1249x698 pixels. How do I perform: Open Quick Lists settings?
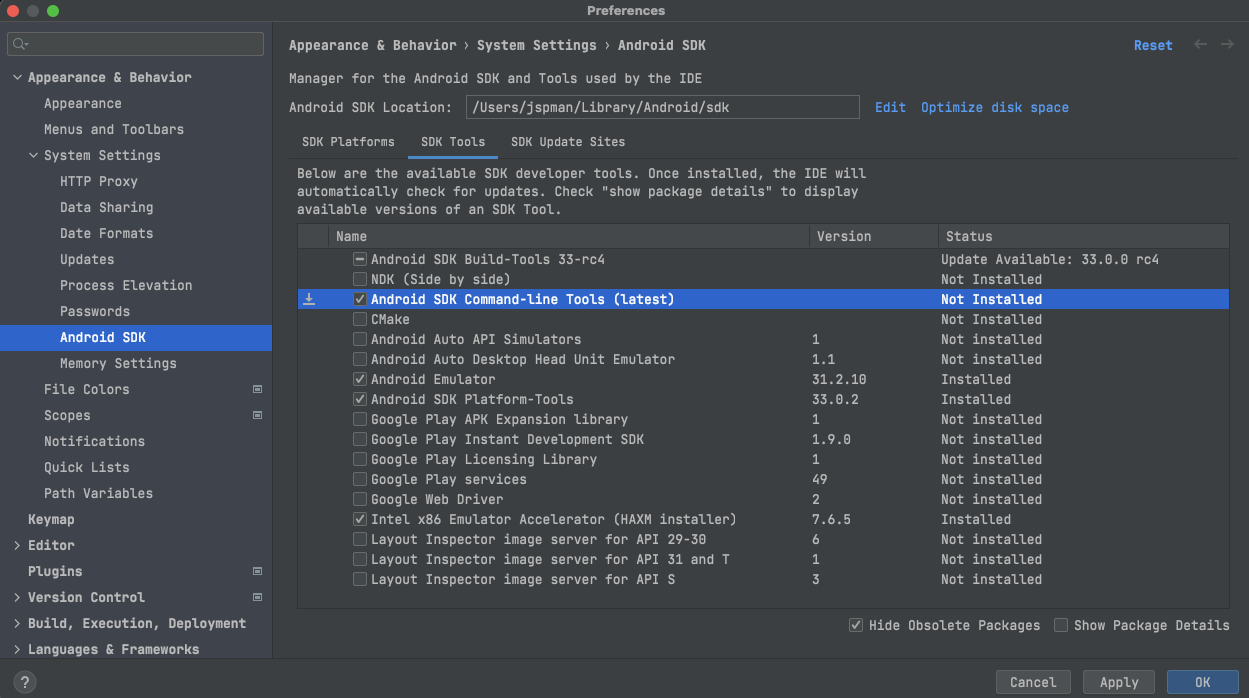tap(87, 467)
